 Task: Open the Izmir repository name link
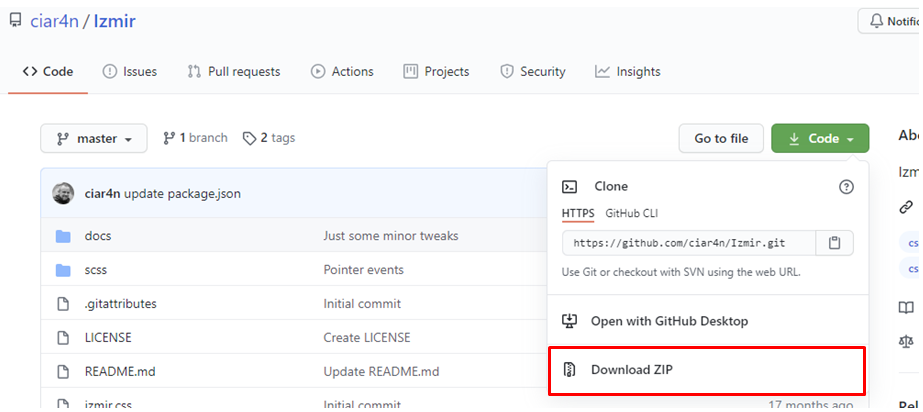click(x=115, y=22)
